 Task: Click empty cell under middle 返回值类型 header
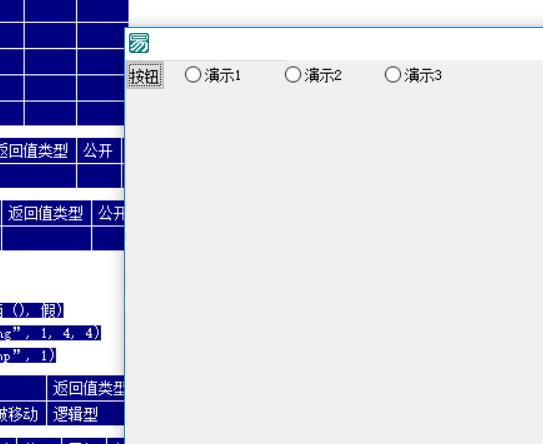click(46, 238)
